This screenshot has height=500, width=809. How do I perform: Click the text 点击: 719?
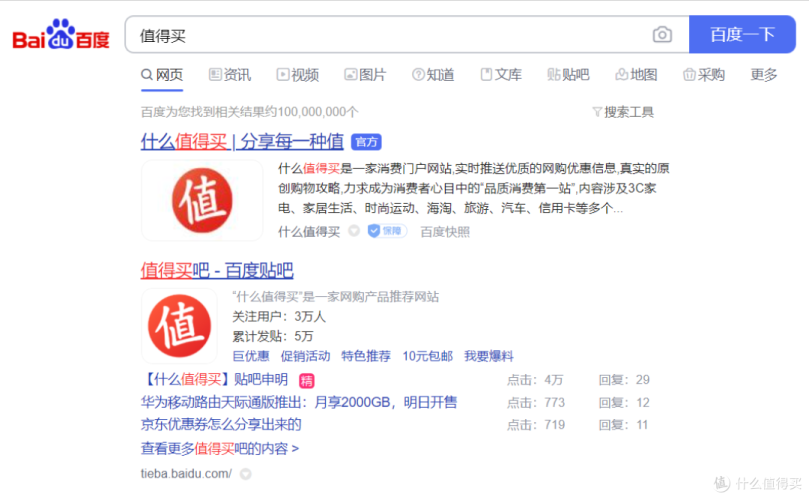[536, 425]
